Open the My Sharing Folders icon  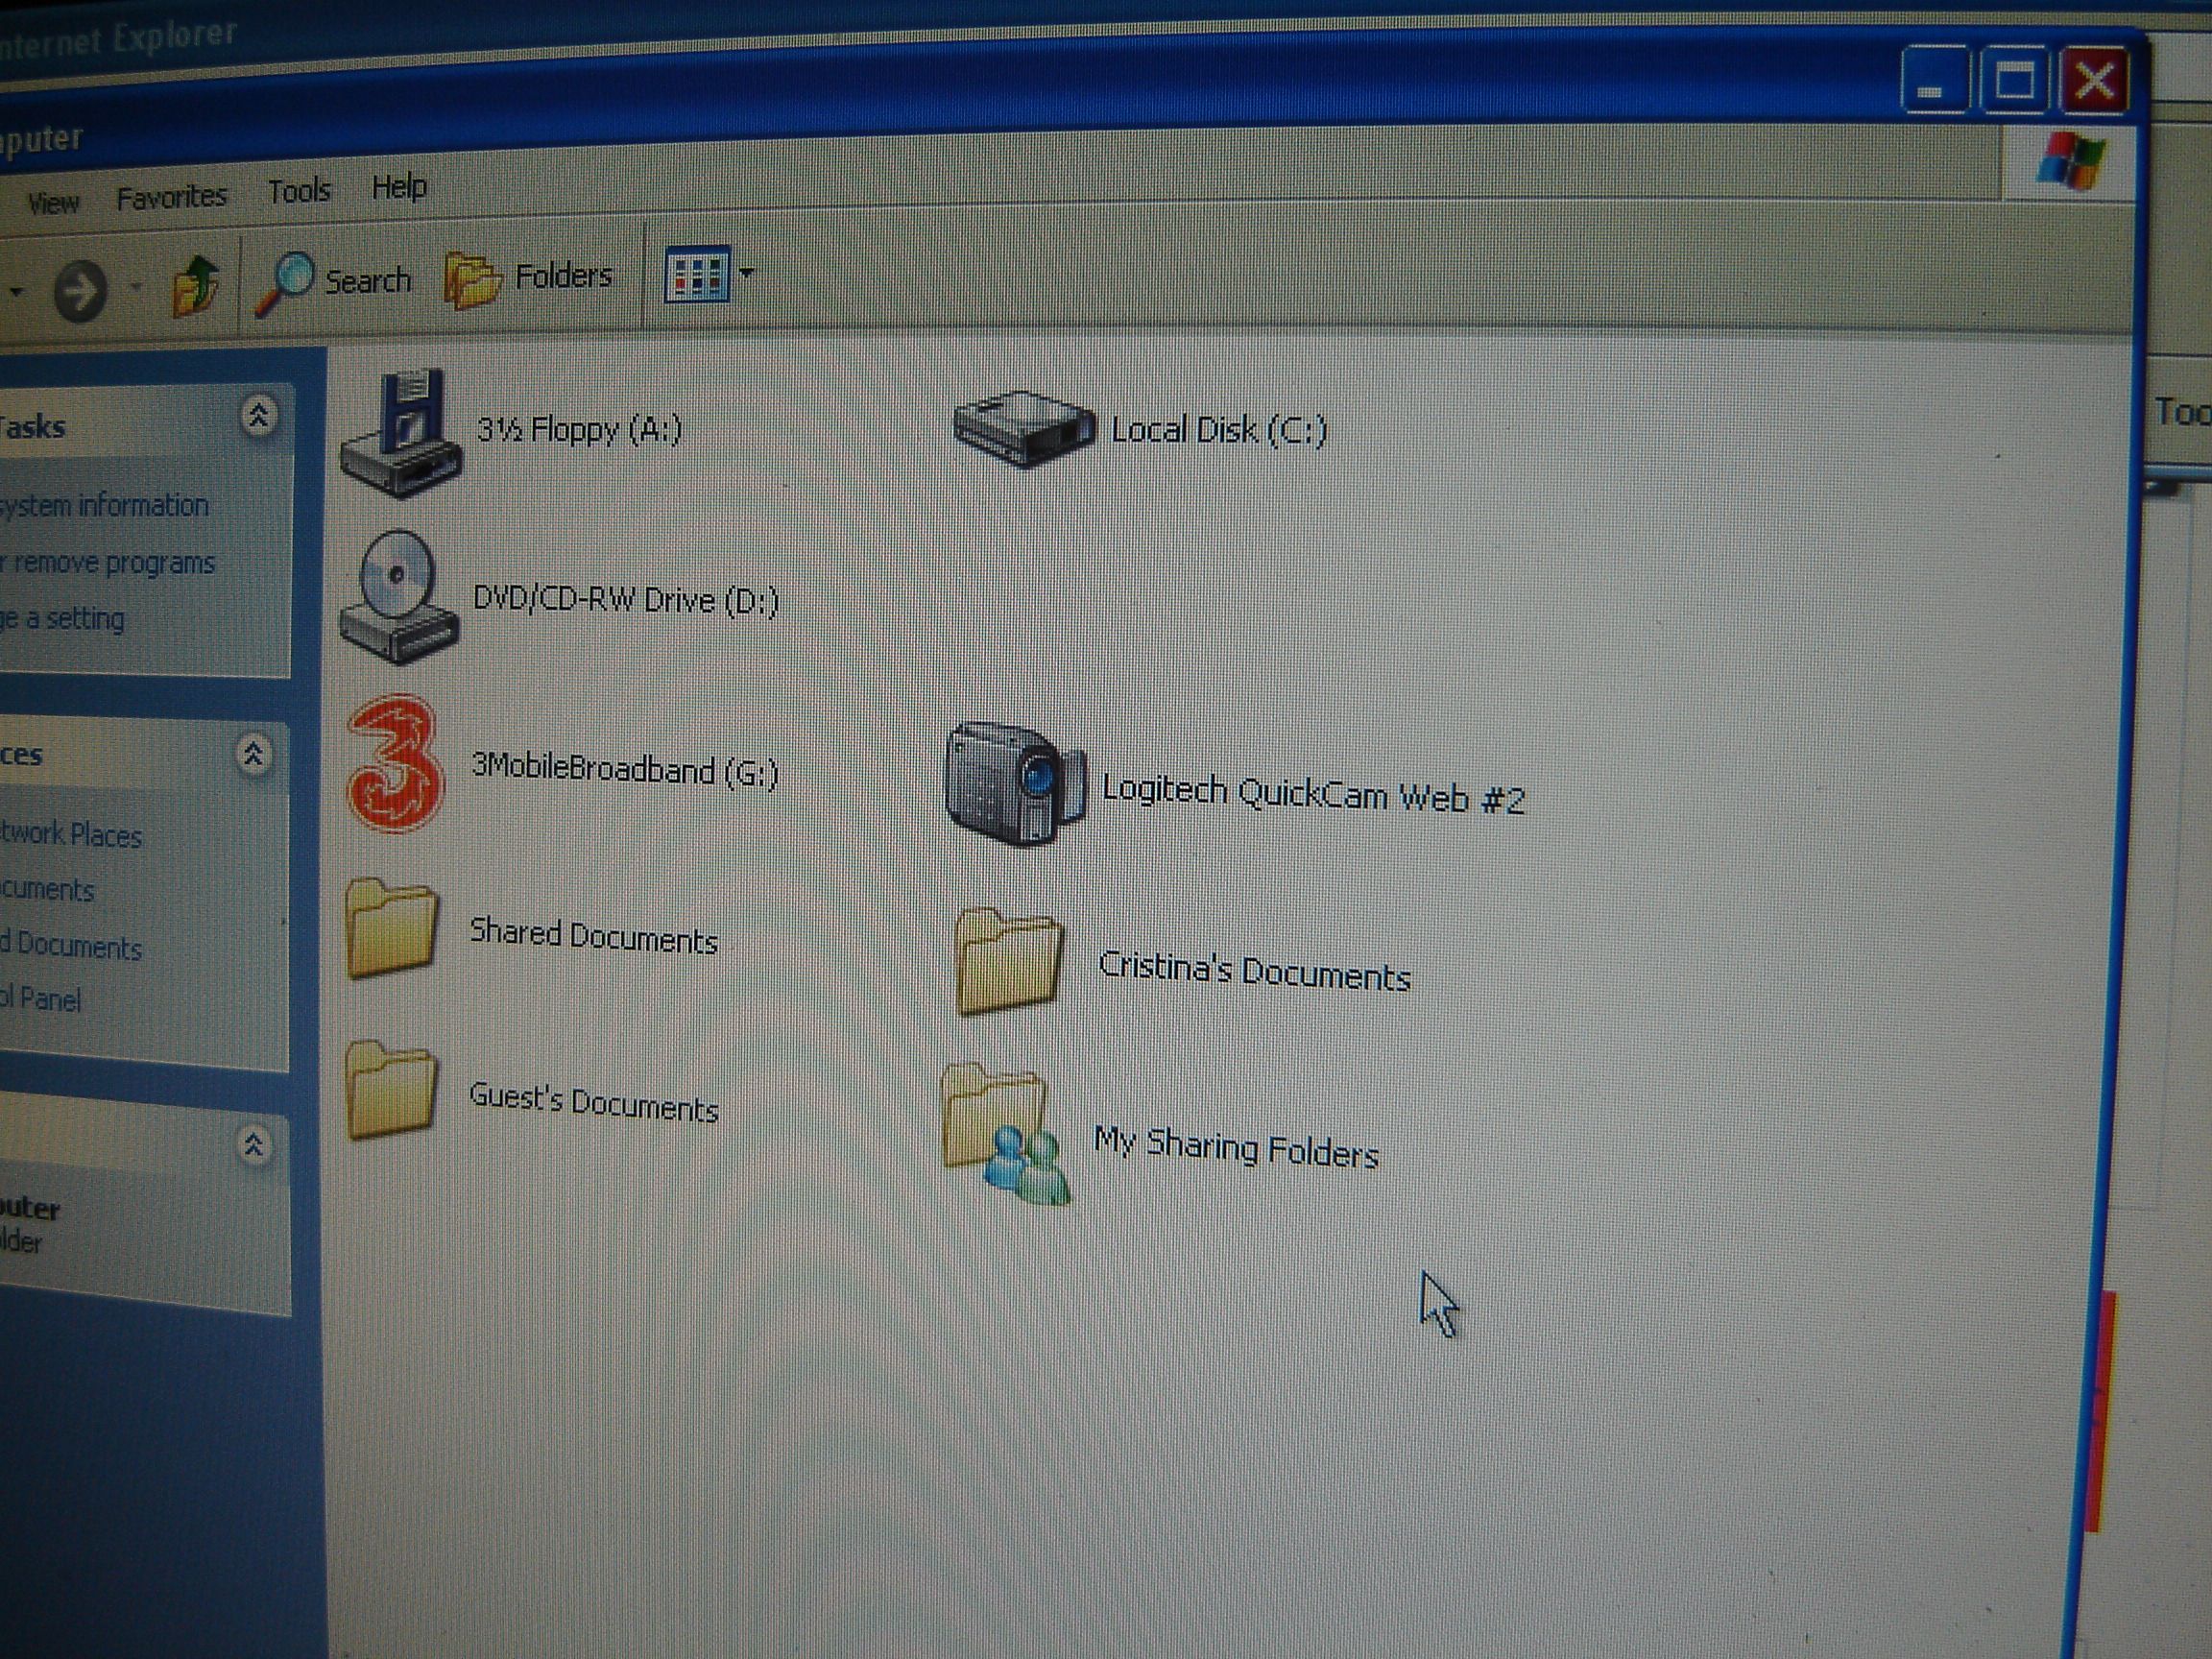[x=1003, y=1133]
